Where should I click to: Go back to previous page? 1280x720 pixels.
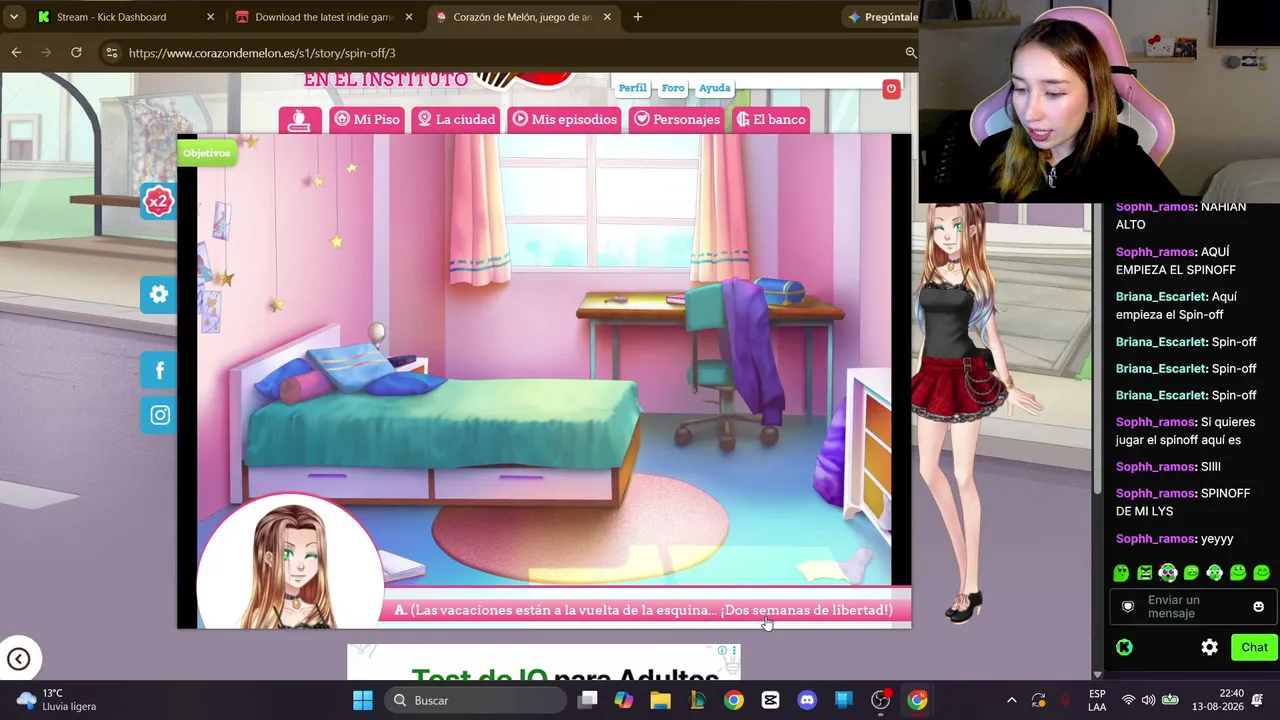16,52
